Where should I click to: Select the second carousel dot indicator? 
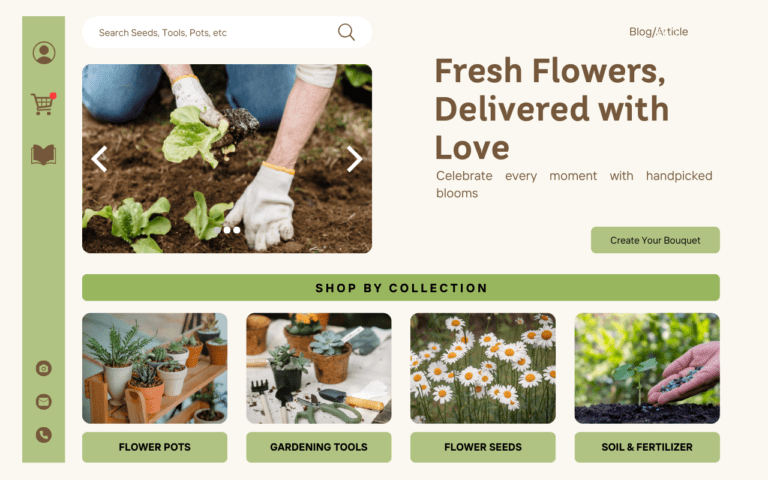tap(227, 230)
